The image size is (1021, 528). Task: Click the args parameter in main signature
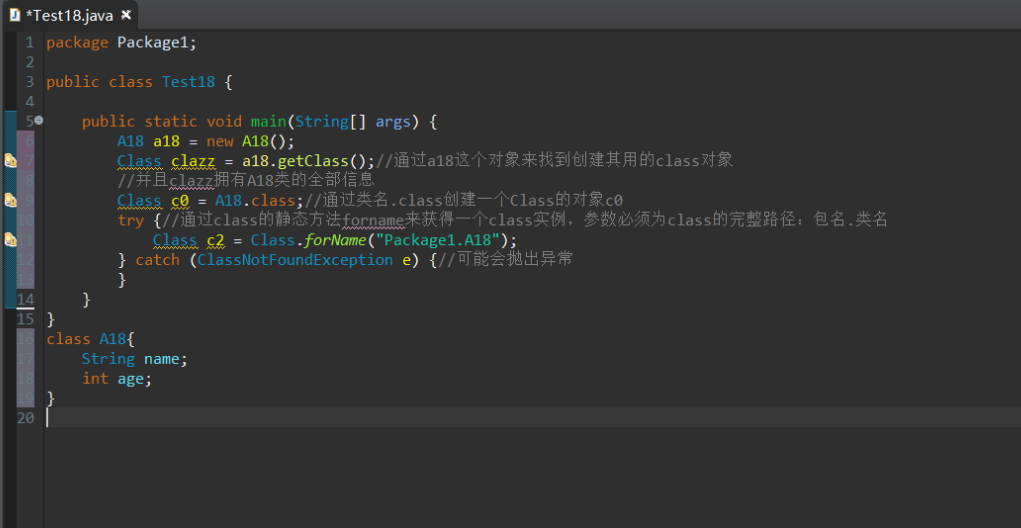pos(393,122)
